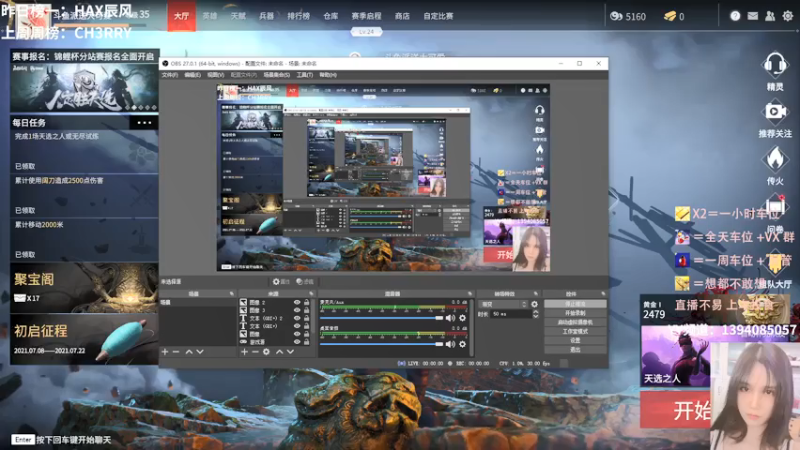
Task: Open OBS 视图(V) menu
Action: coord(216,75)
